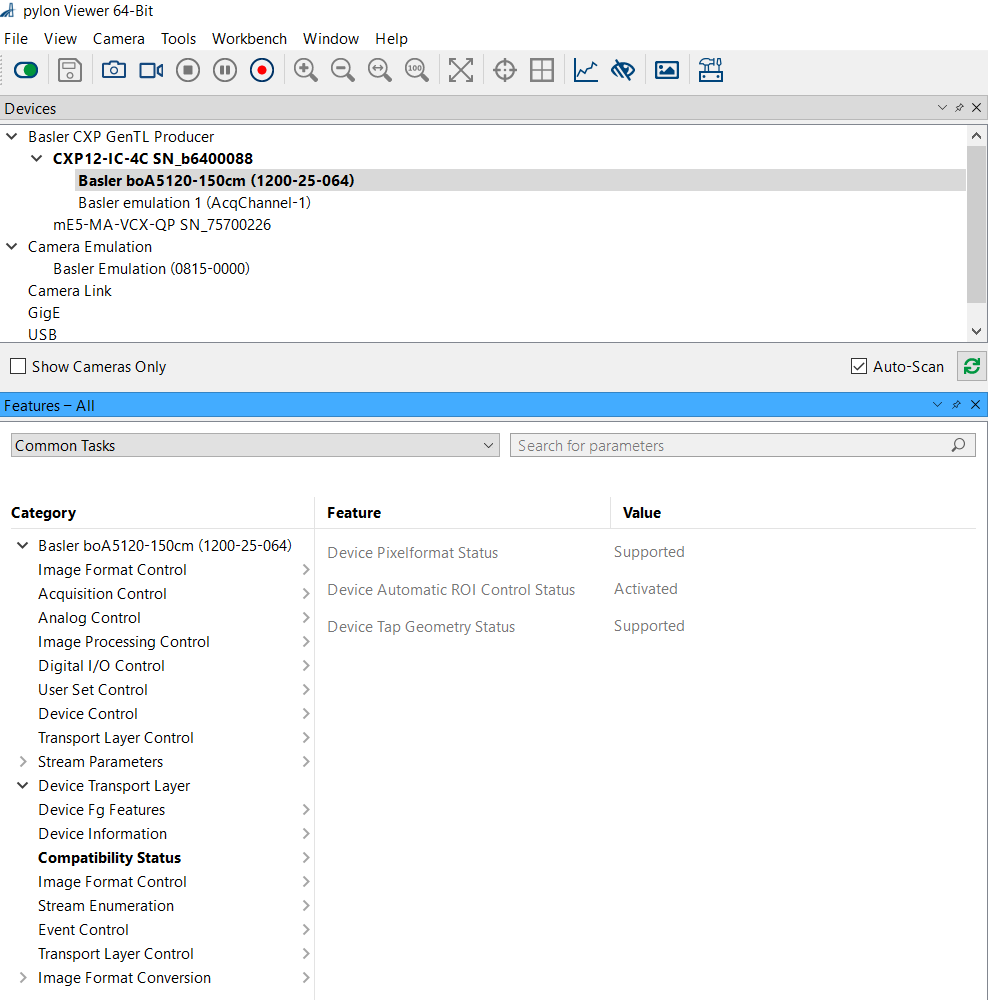Open the Camera menu
Image resolution: width=988 pixels, height=1000 pixels.
coord(119,39)
